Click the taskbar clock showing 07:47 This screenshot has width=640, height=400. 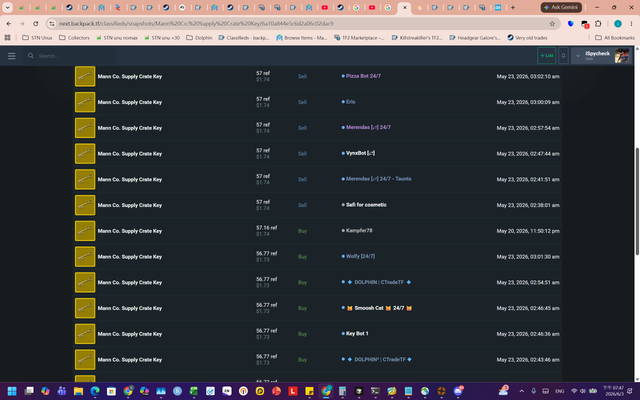tap(613, 391)
